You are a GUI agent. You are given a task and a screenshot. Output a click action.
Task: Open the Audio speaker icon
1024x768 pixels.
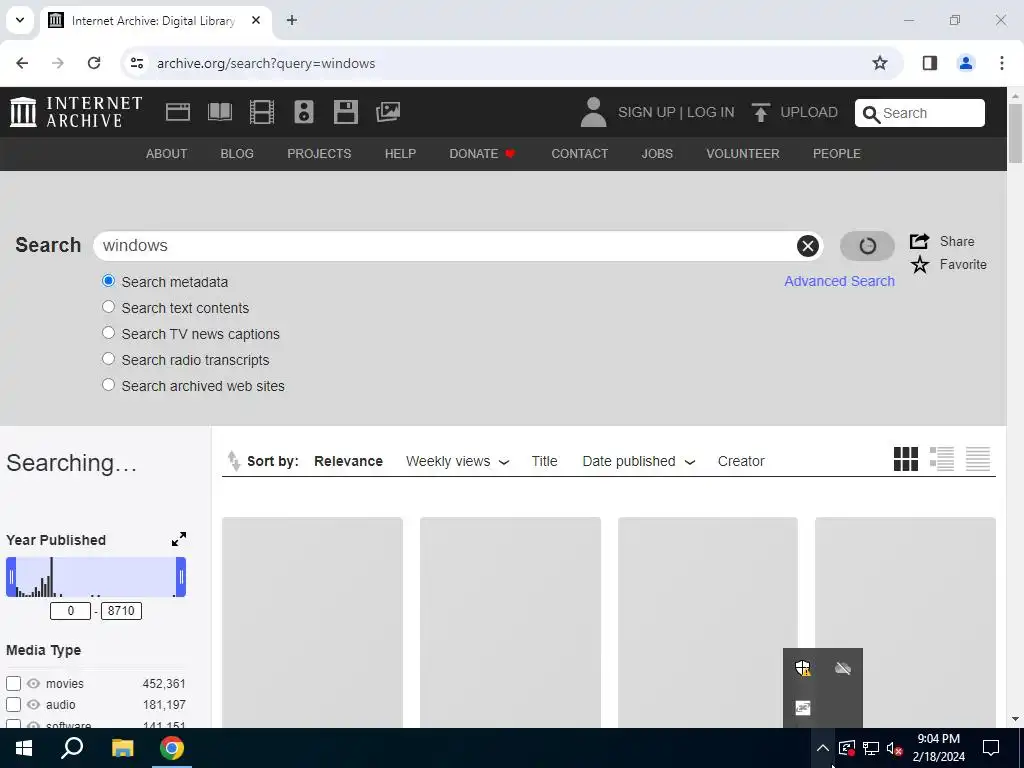coord(304,112)
